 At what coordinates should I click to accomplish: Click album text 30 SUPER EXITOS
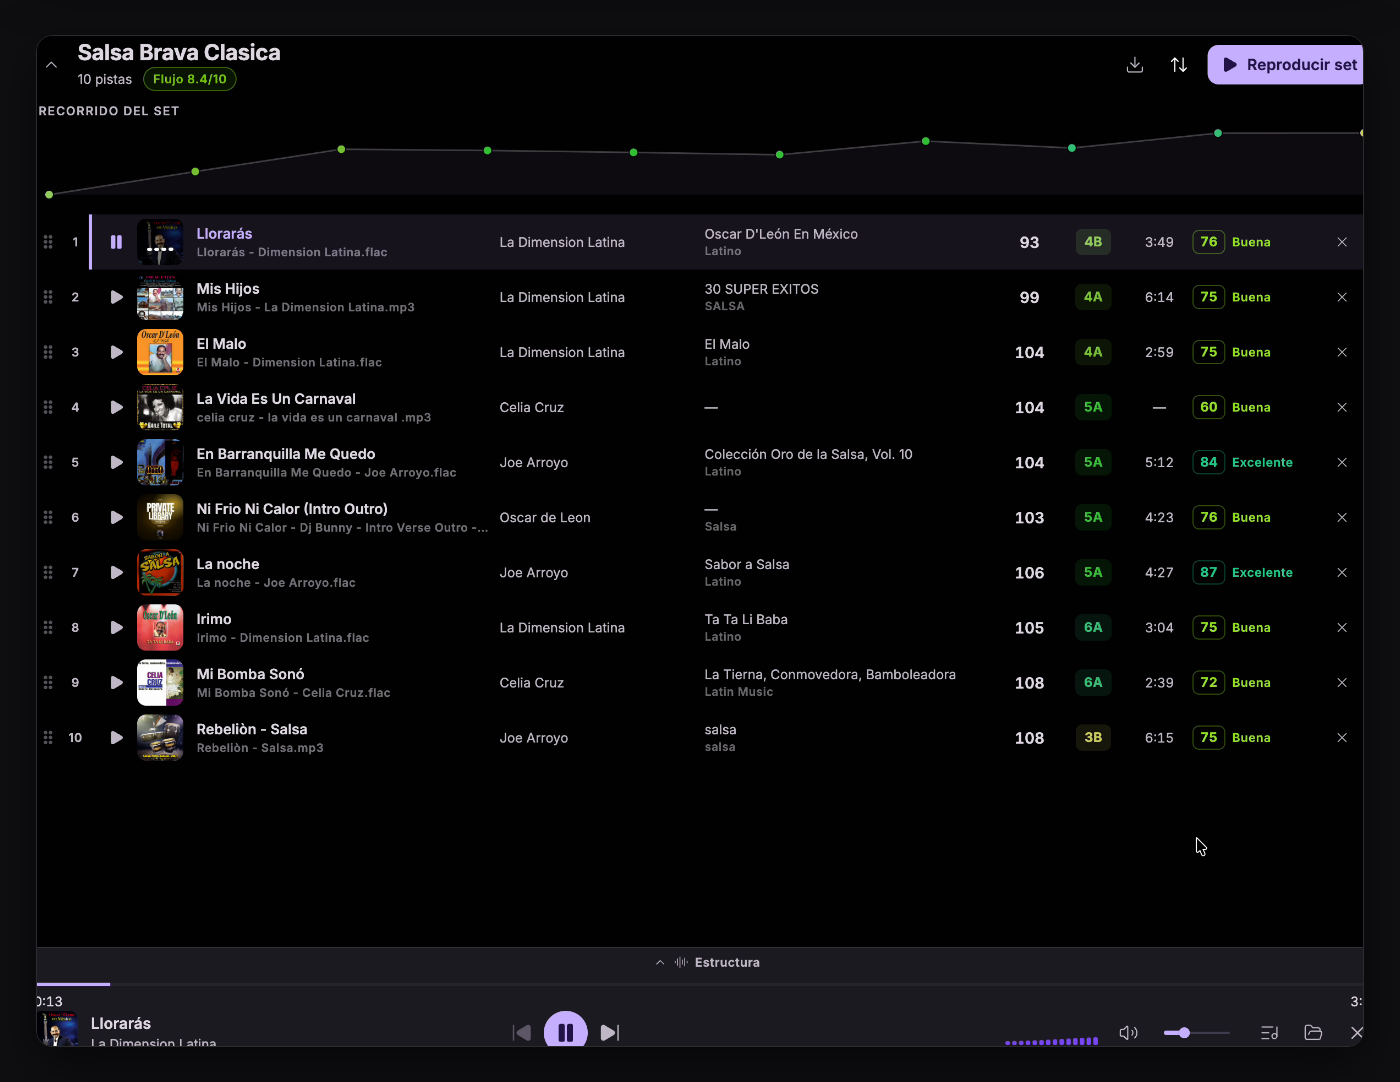[761, 289]
